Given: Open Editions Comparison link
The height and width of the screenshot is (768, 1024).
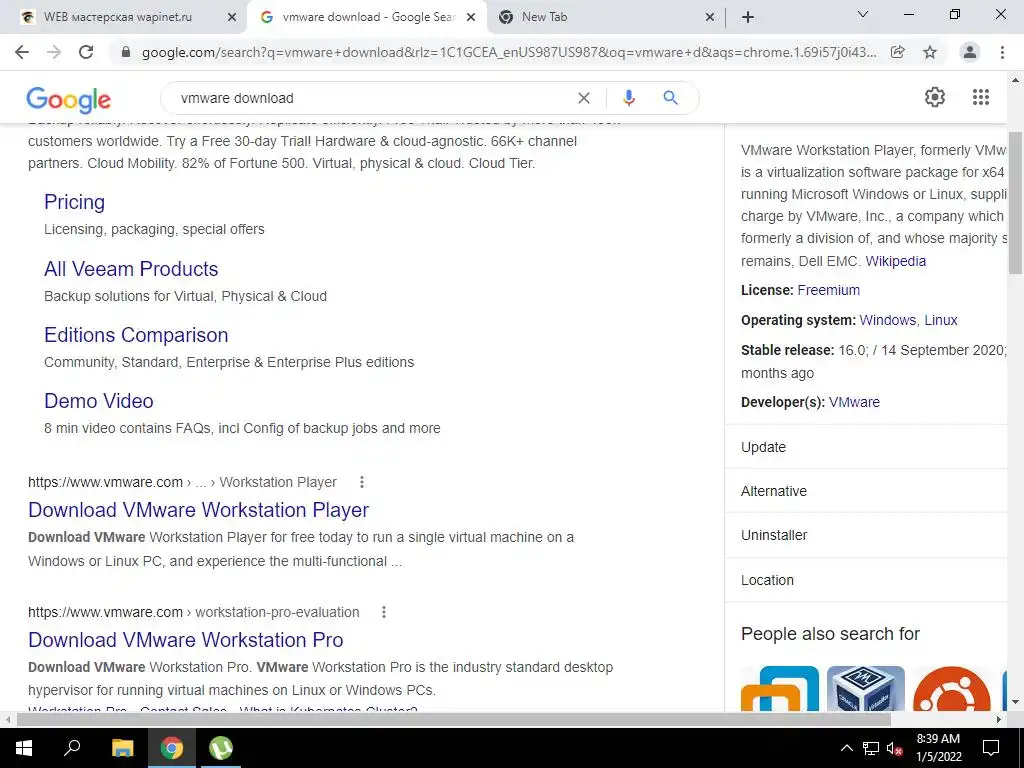Looking at the screenshot, I should coord(136,334).
